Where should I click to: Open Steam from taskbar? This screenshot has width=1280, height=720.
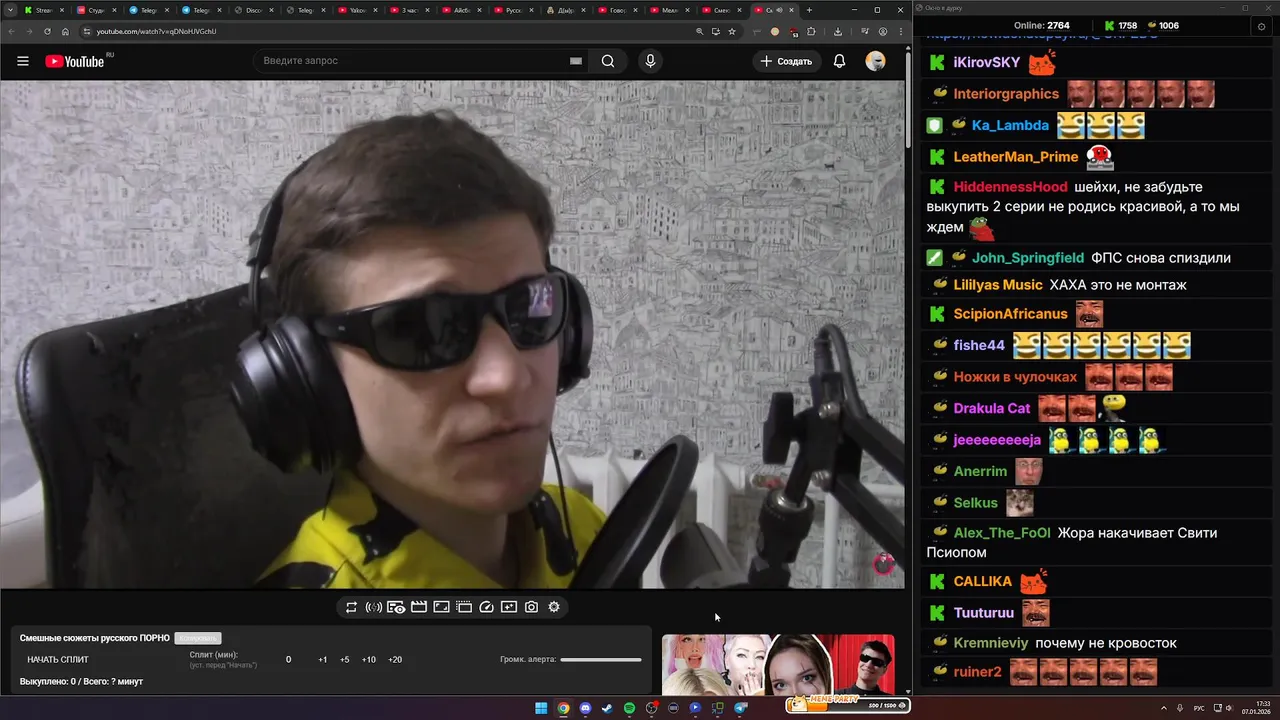point(607,708)
